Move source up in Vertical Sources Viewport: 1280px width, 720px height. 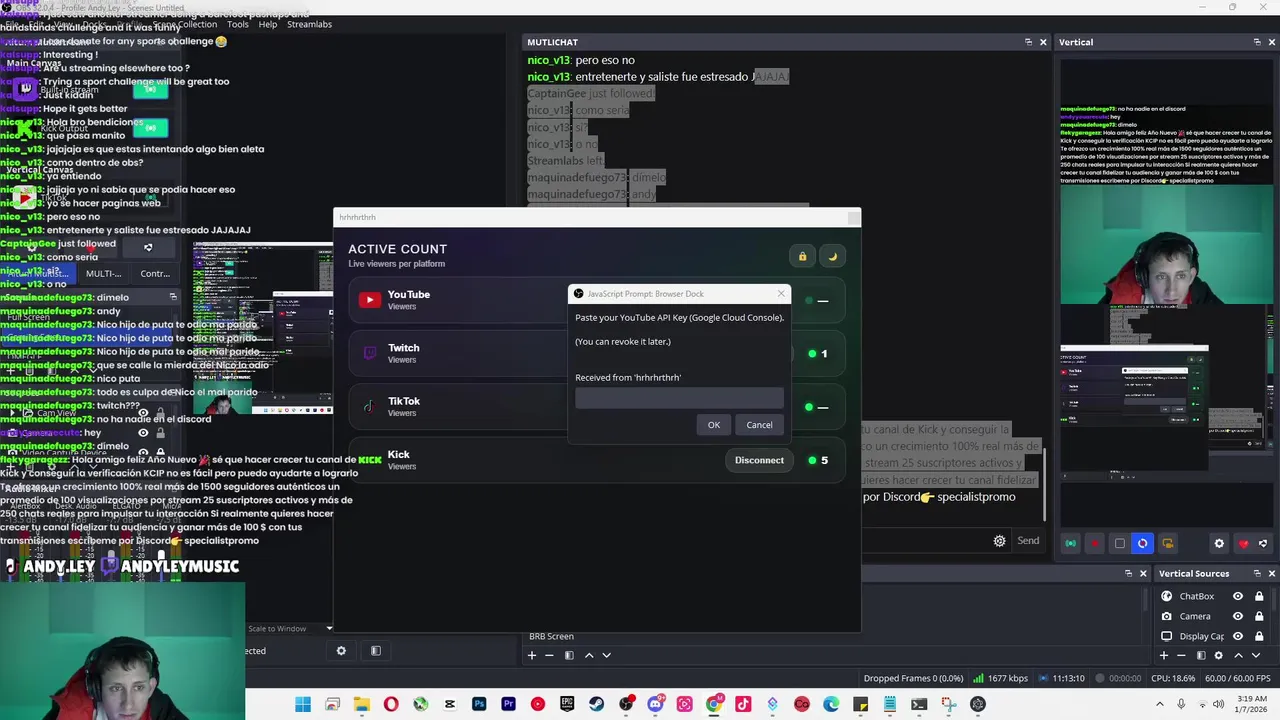point(1238,655)
